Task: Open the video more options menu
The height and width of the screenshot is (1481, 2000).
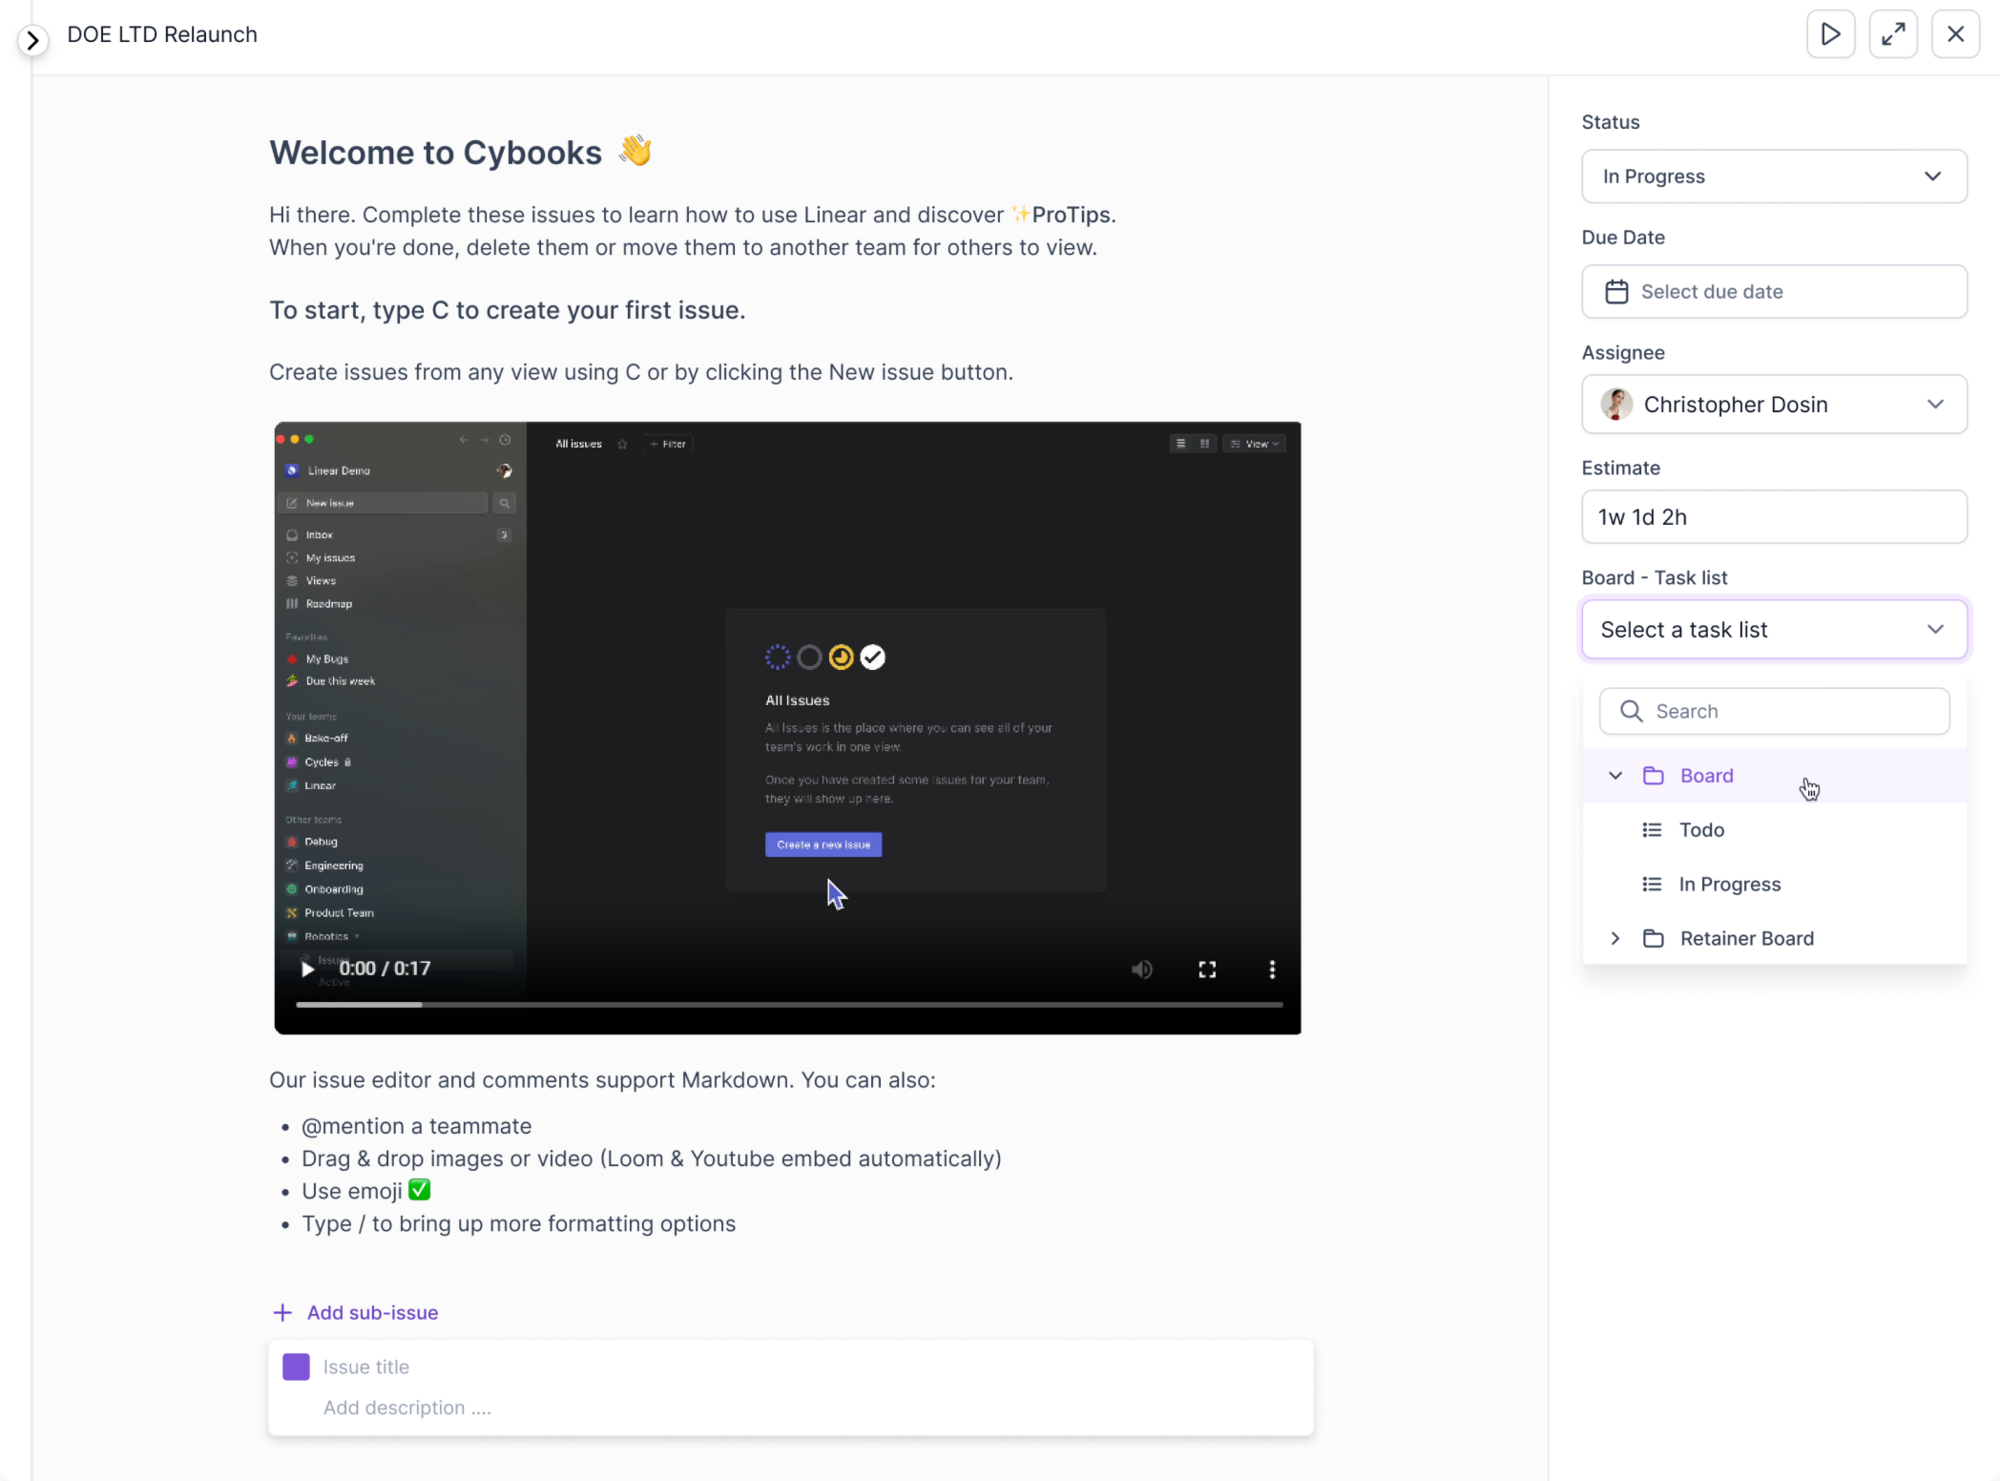Action: [x=1271, y=969]
